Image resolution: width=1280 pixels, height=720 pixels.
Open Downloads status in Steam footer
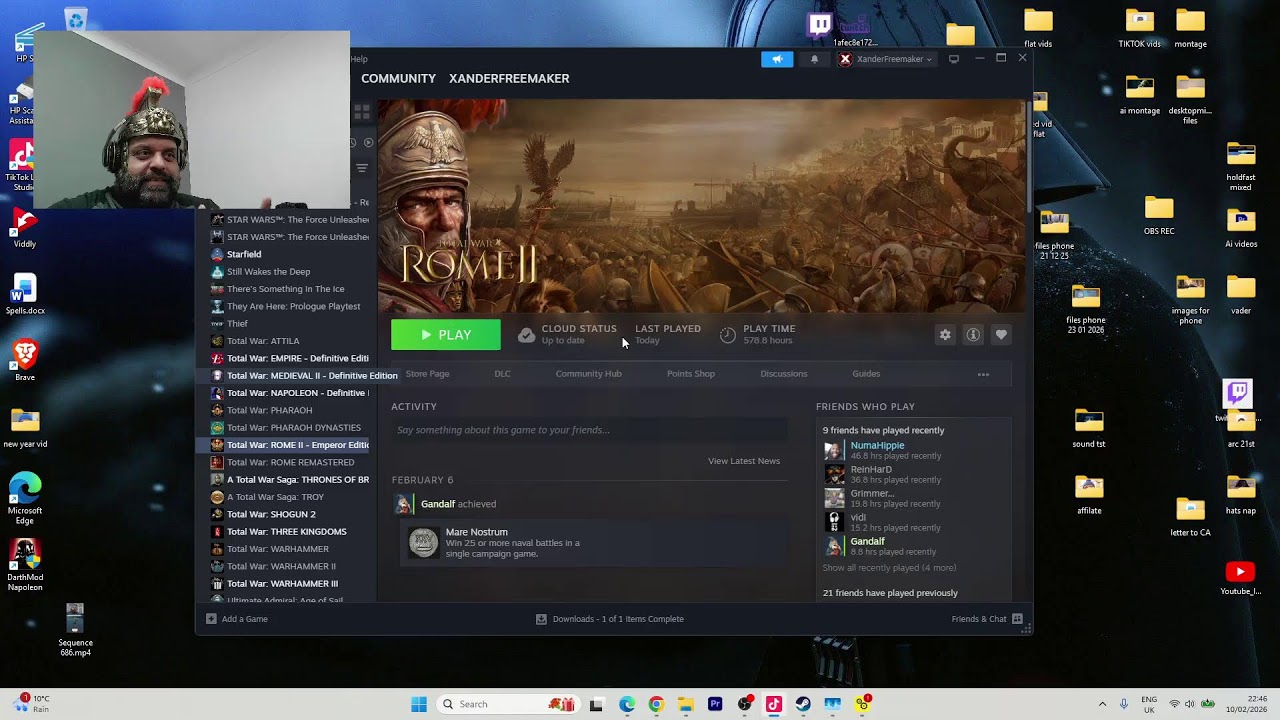(610, 619)
